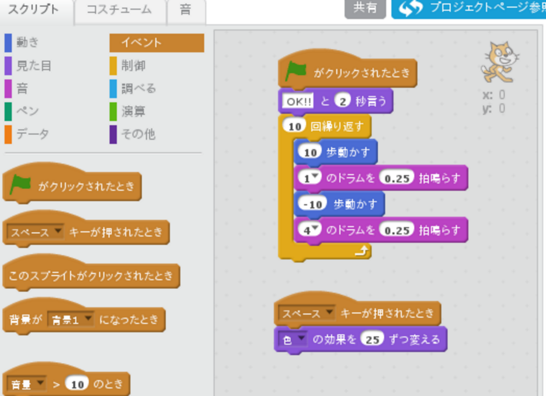Click the 秒言う label on say block

coord(371,101)
